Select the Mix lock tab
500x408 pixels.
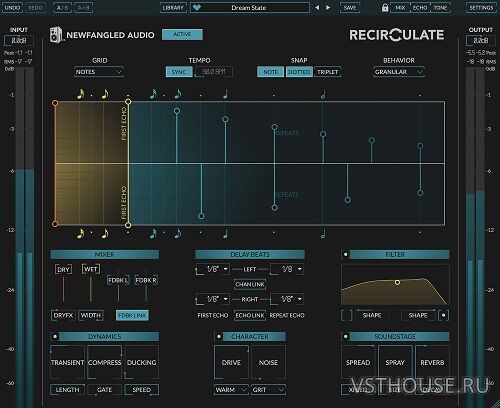(x=400, y=7)
